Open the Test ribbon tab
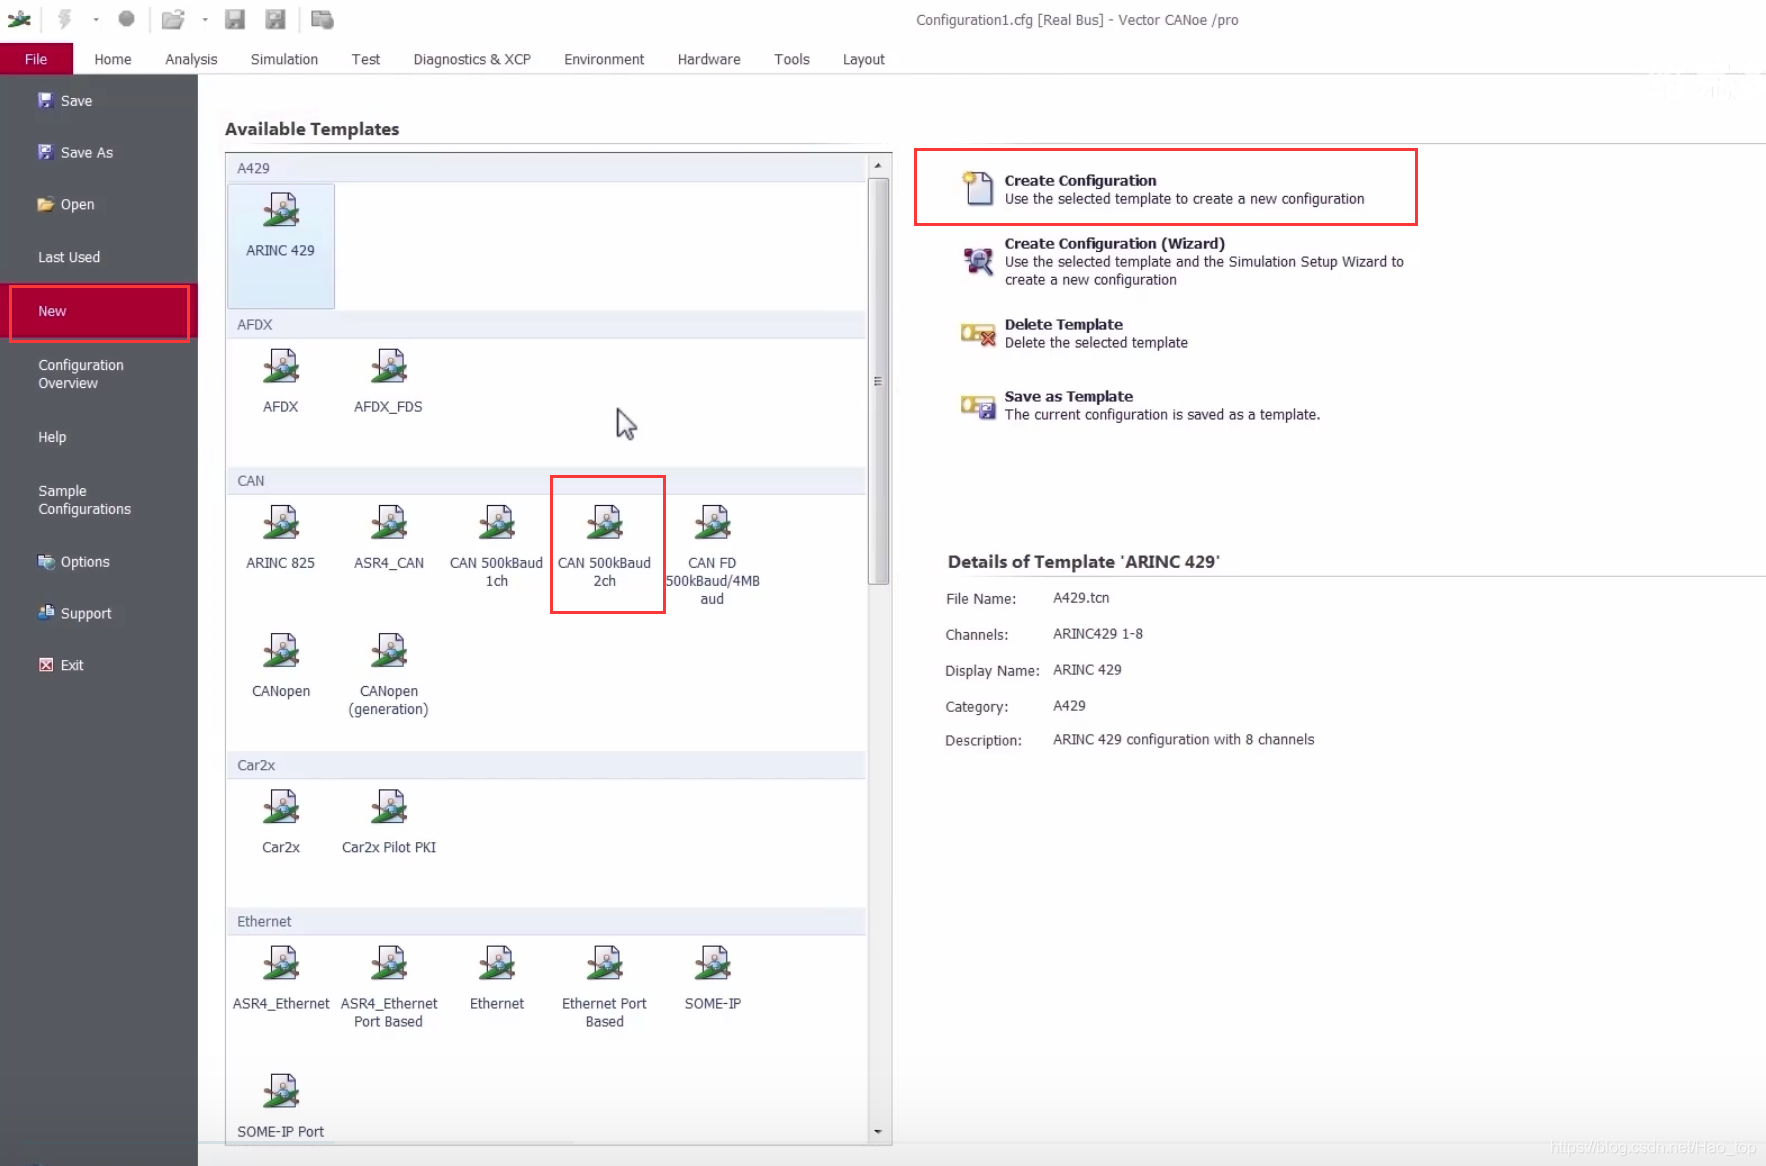The height and width of the screenshot is (1166, 1766). point(366,59)
